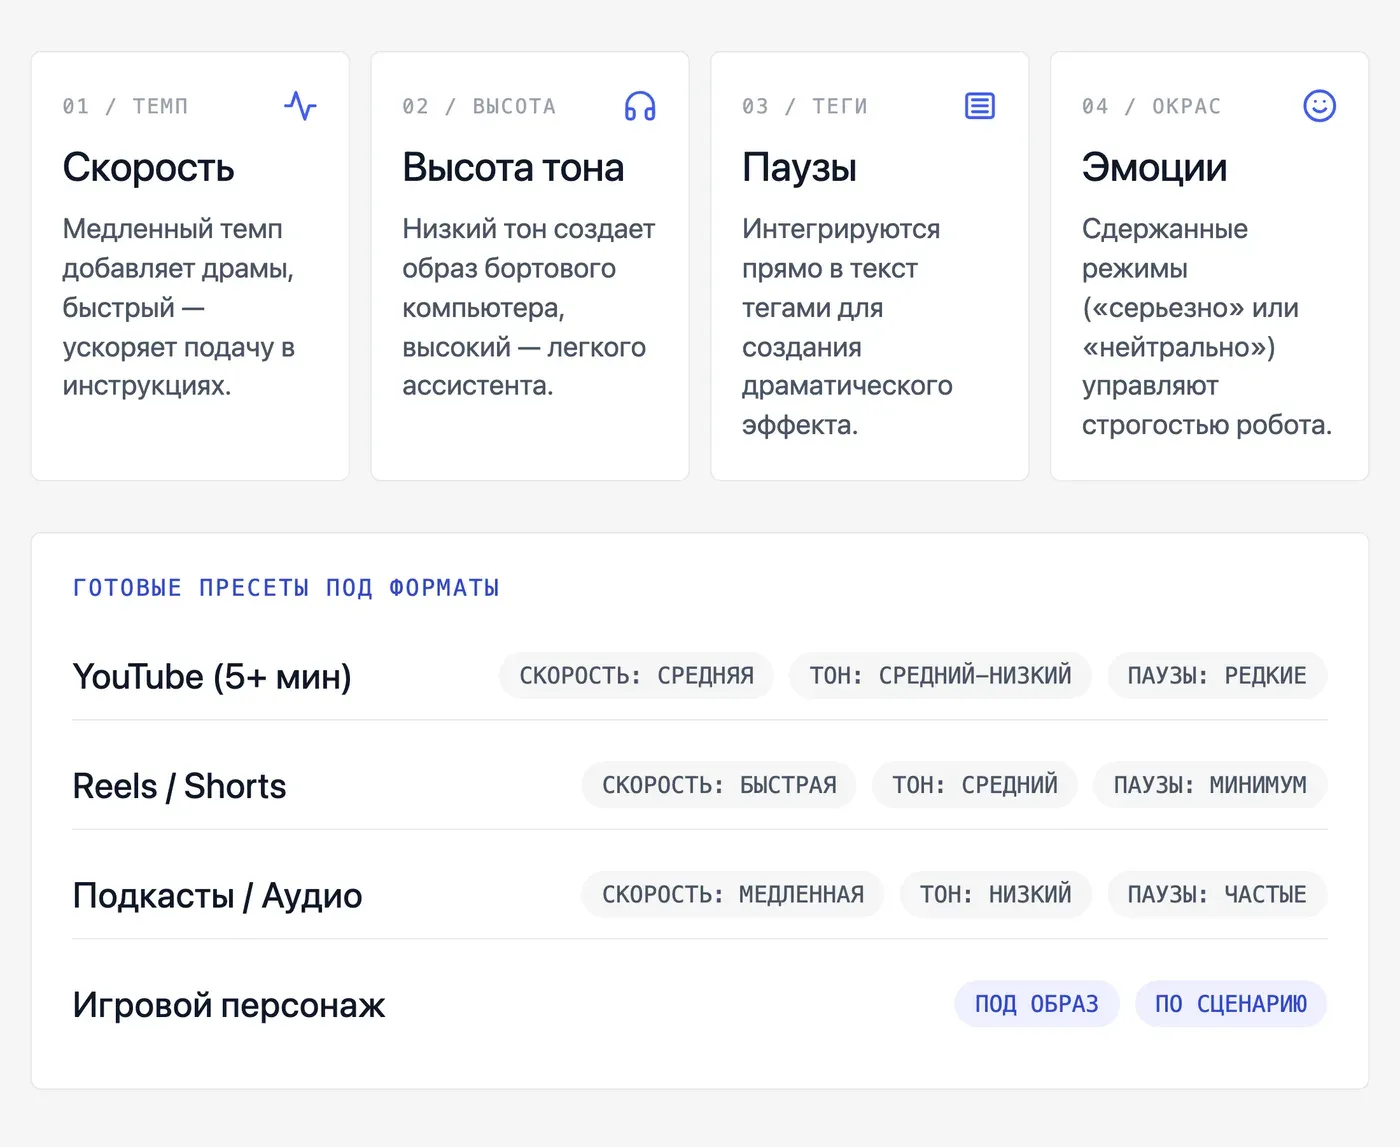Select the «YouTube (5+ мин)» preset row title
The height and width of the screenshot is (1147, 1400).
[x=212, y=677]
